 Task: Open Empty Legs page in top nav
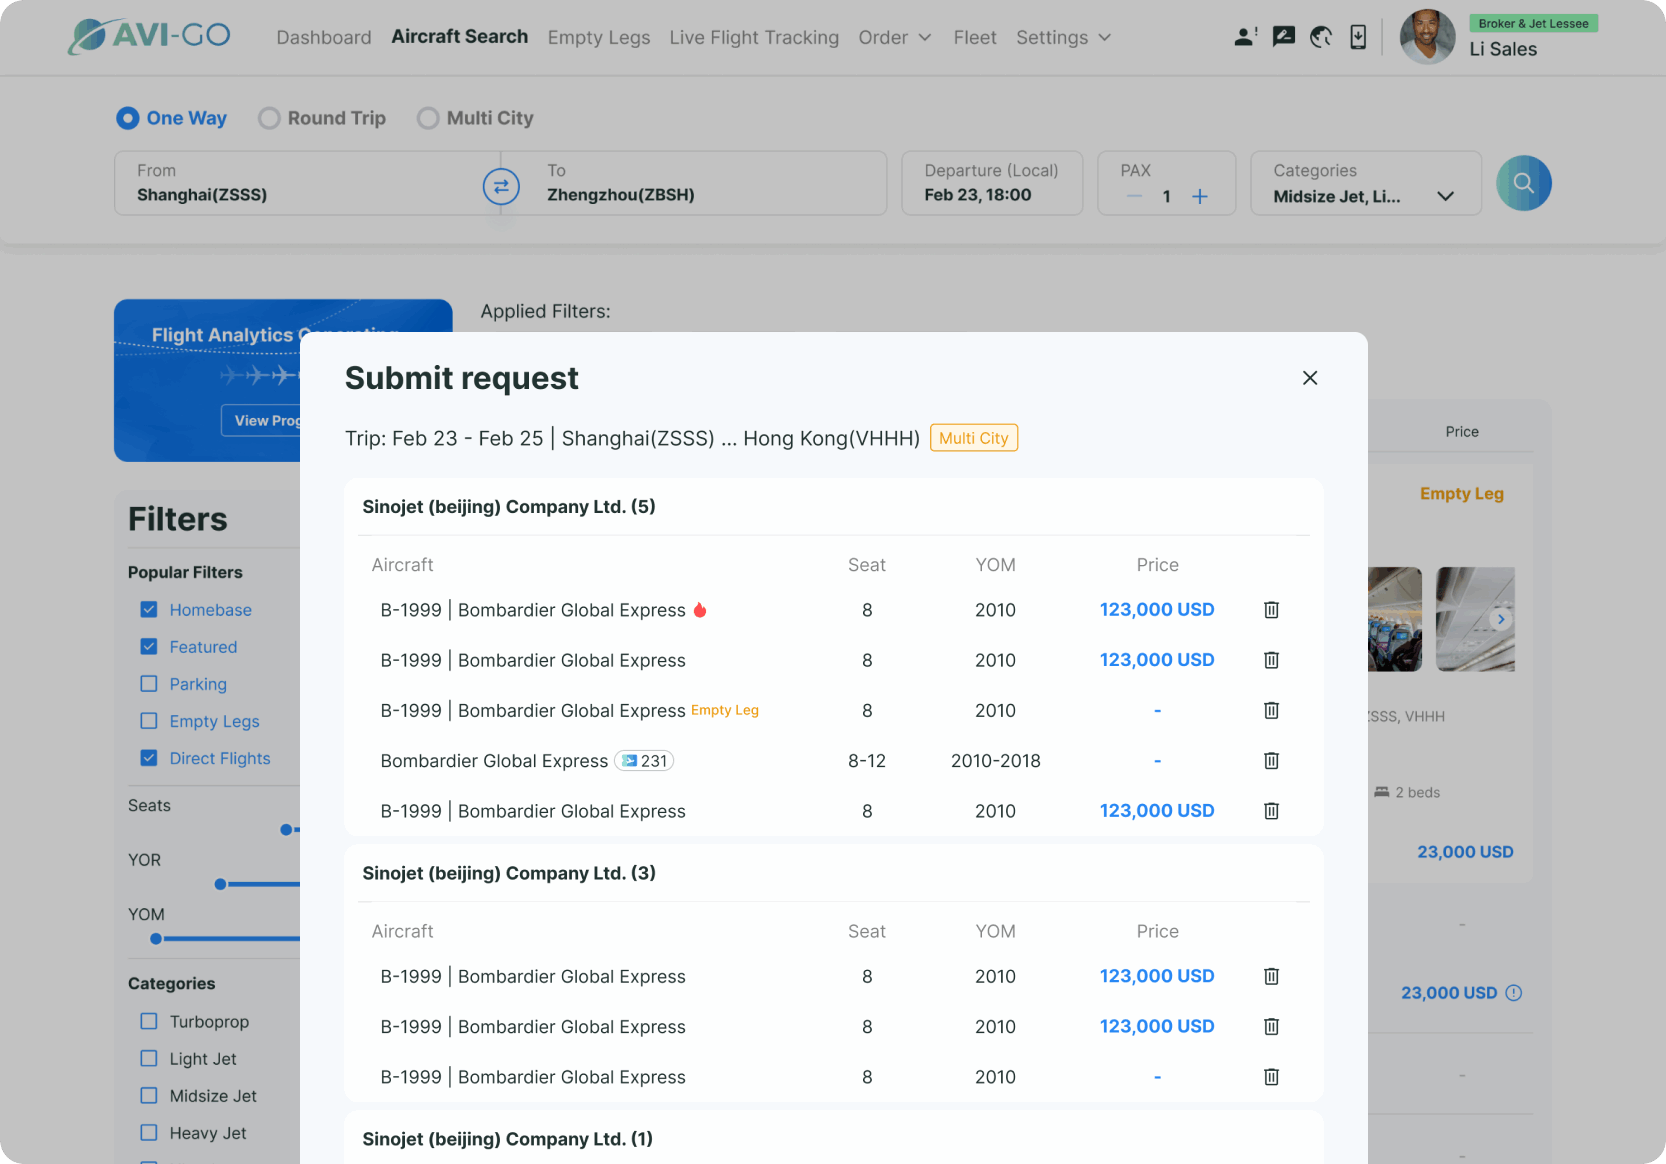tap(599, 37)
